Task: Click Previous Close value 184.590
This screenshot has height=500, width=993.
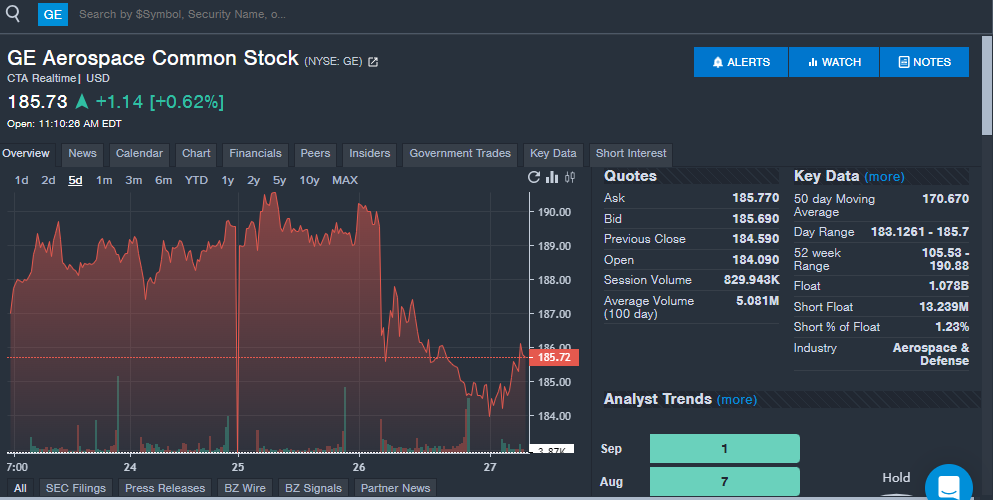Action: point(756,239)
